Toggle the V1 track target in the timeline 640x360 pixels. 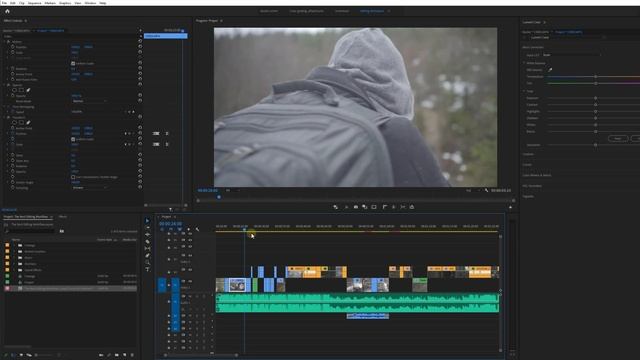pyautogui.click(x=175, y=284)
